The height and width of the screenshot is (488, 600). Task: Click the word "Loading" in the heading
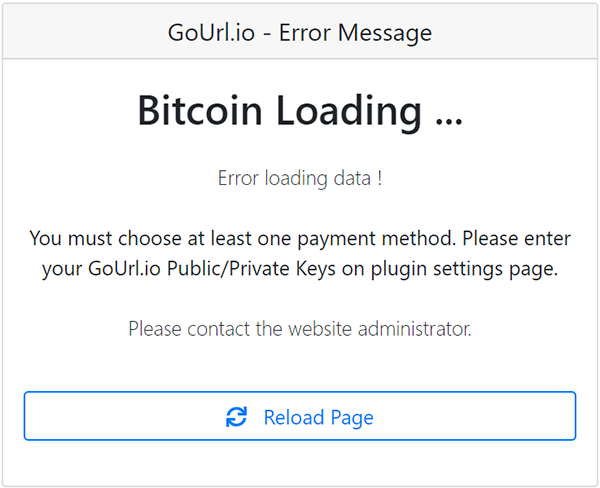[349, 112]
